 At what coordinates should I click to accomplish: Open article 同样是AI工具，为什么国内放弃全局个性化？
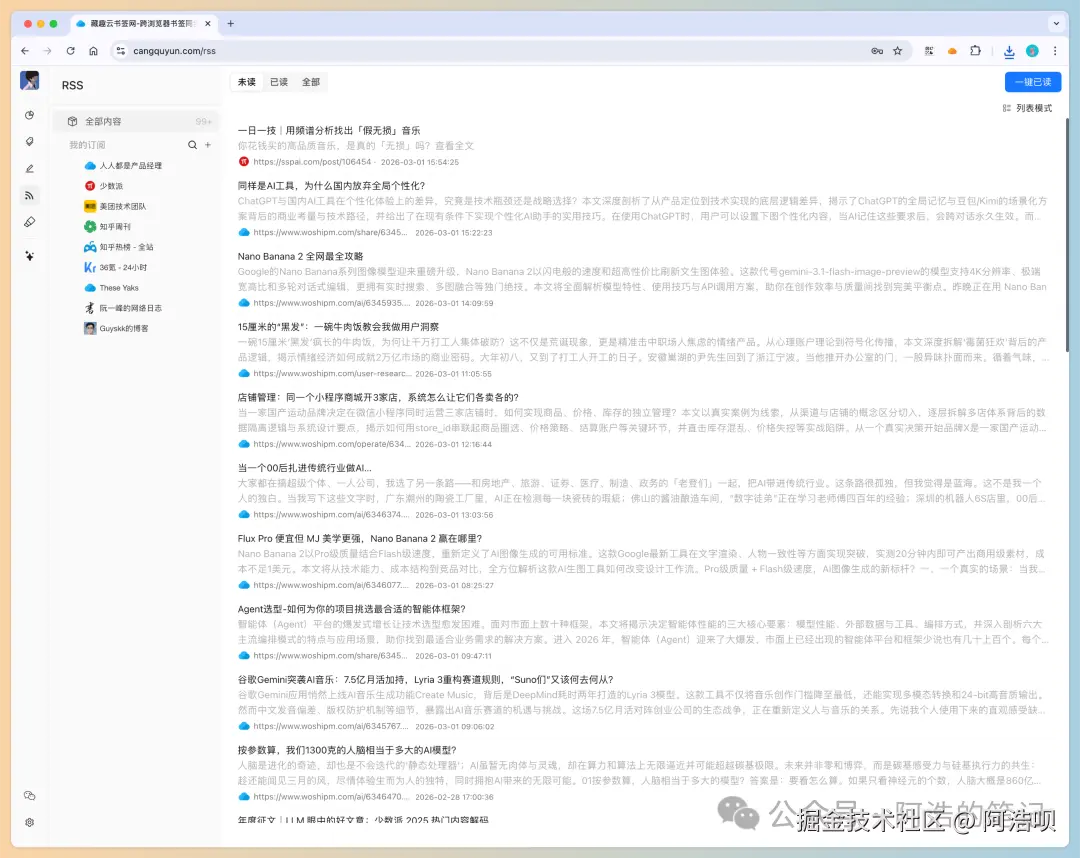click(x=331, y=186)
